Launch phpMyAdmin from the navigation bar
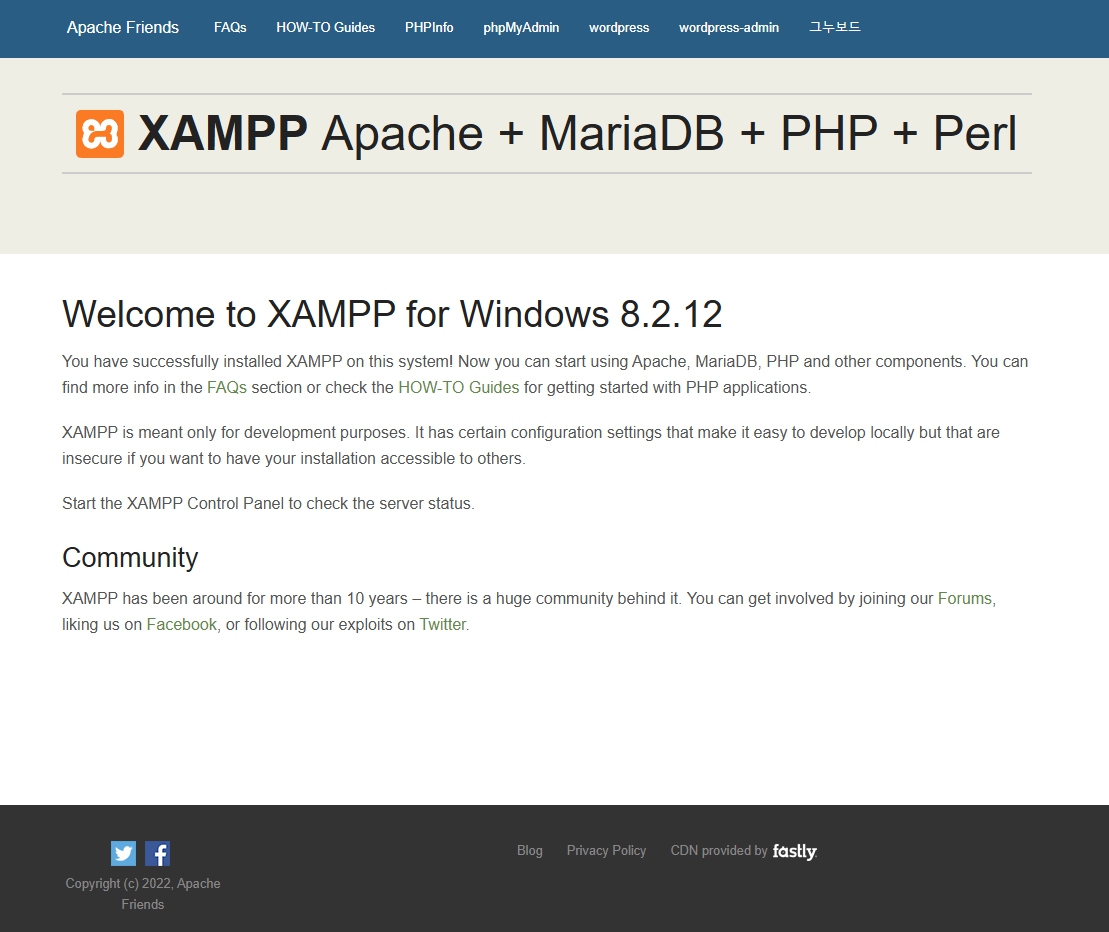The width and height of the screenshot is (1109, 932). point(521,28)
